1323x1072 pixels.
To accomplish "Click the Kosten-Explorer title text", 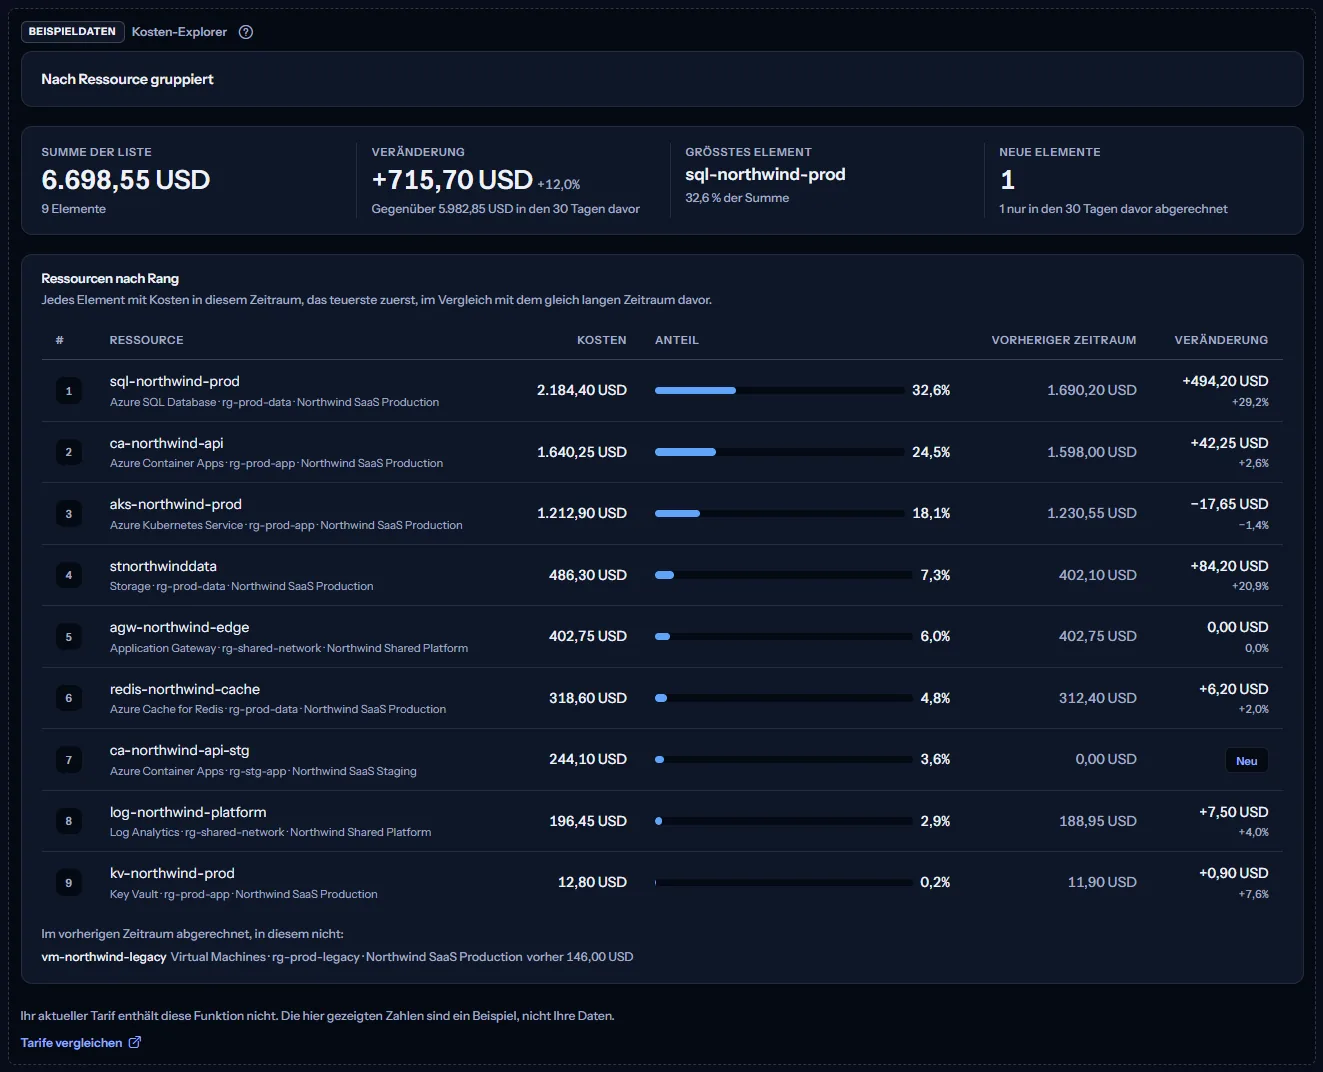I will [x=179, y=32].
